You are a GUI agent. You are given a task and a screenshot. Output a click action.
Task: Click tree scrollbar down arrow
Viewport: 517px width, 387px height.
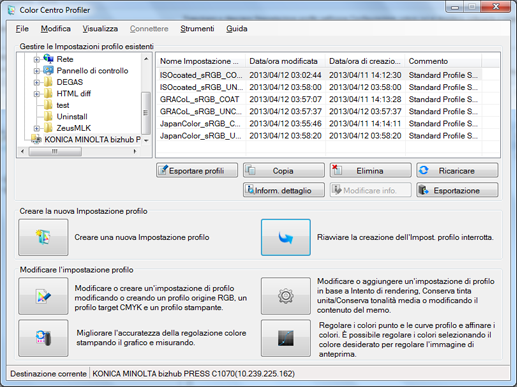pos(146,141)
